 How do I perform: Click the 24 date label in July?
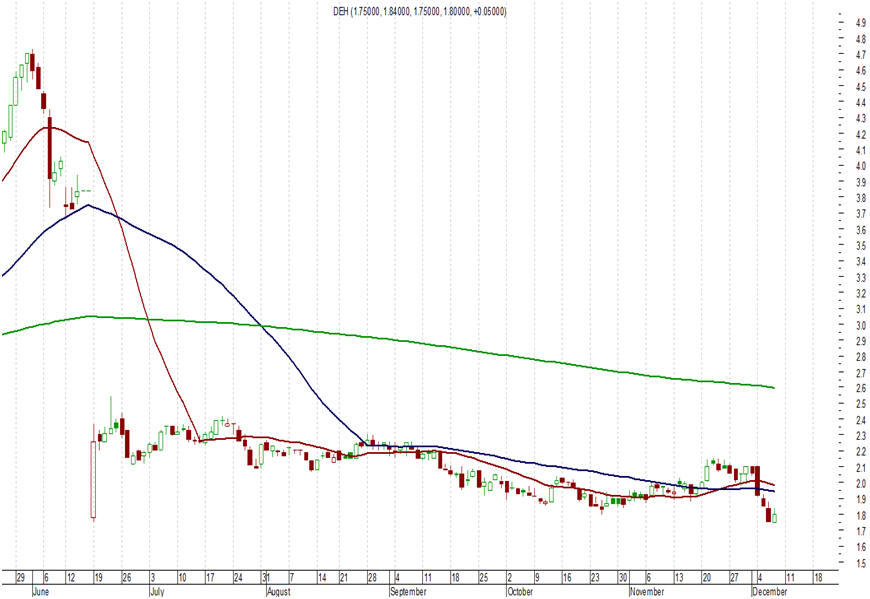pyautogui.click(x=238, y=578)
